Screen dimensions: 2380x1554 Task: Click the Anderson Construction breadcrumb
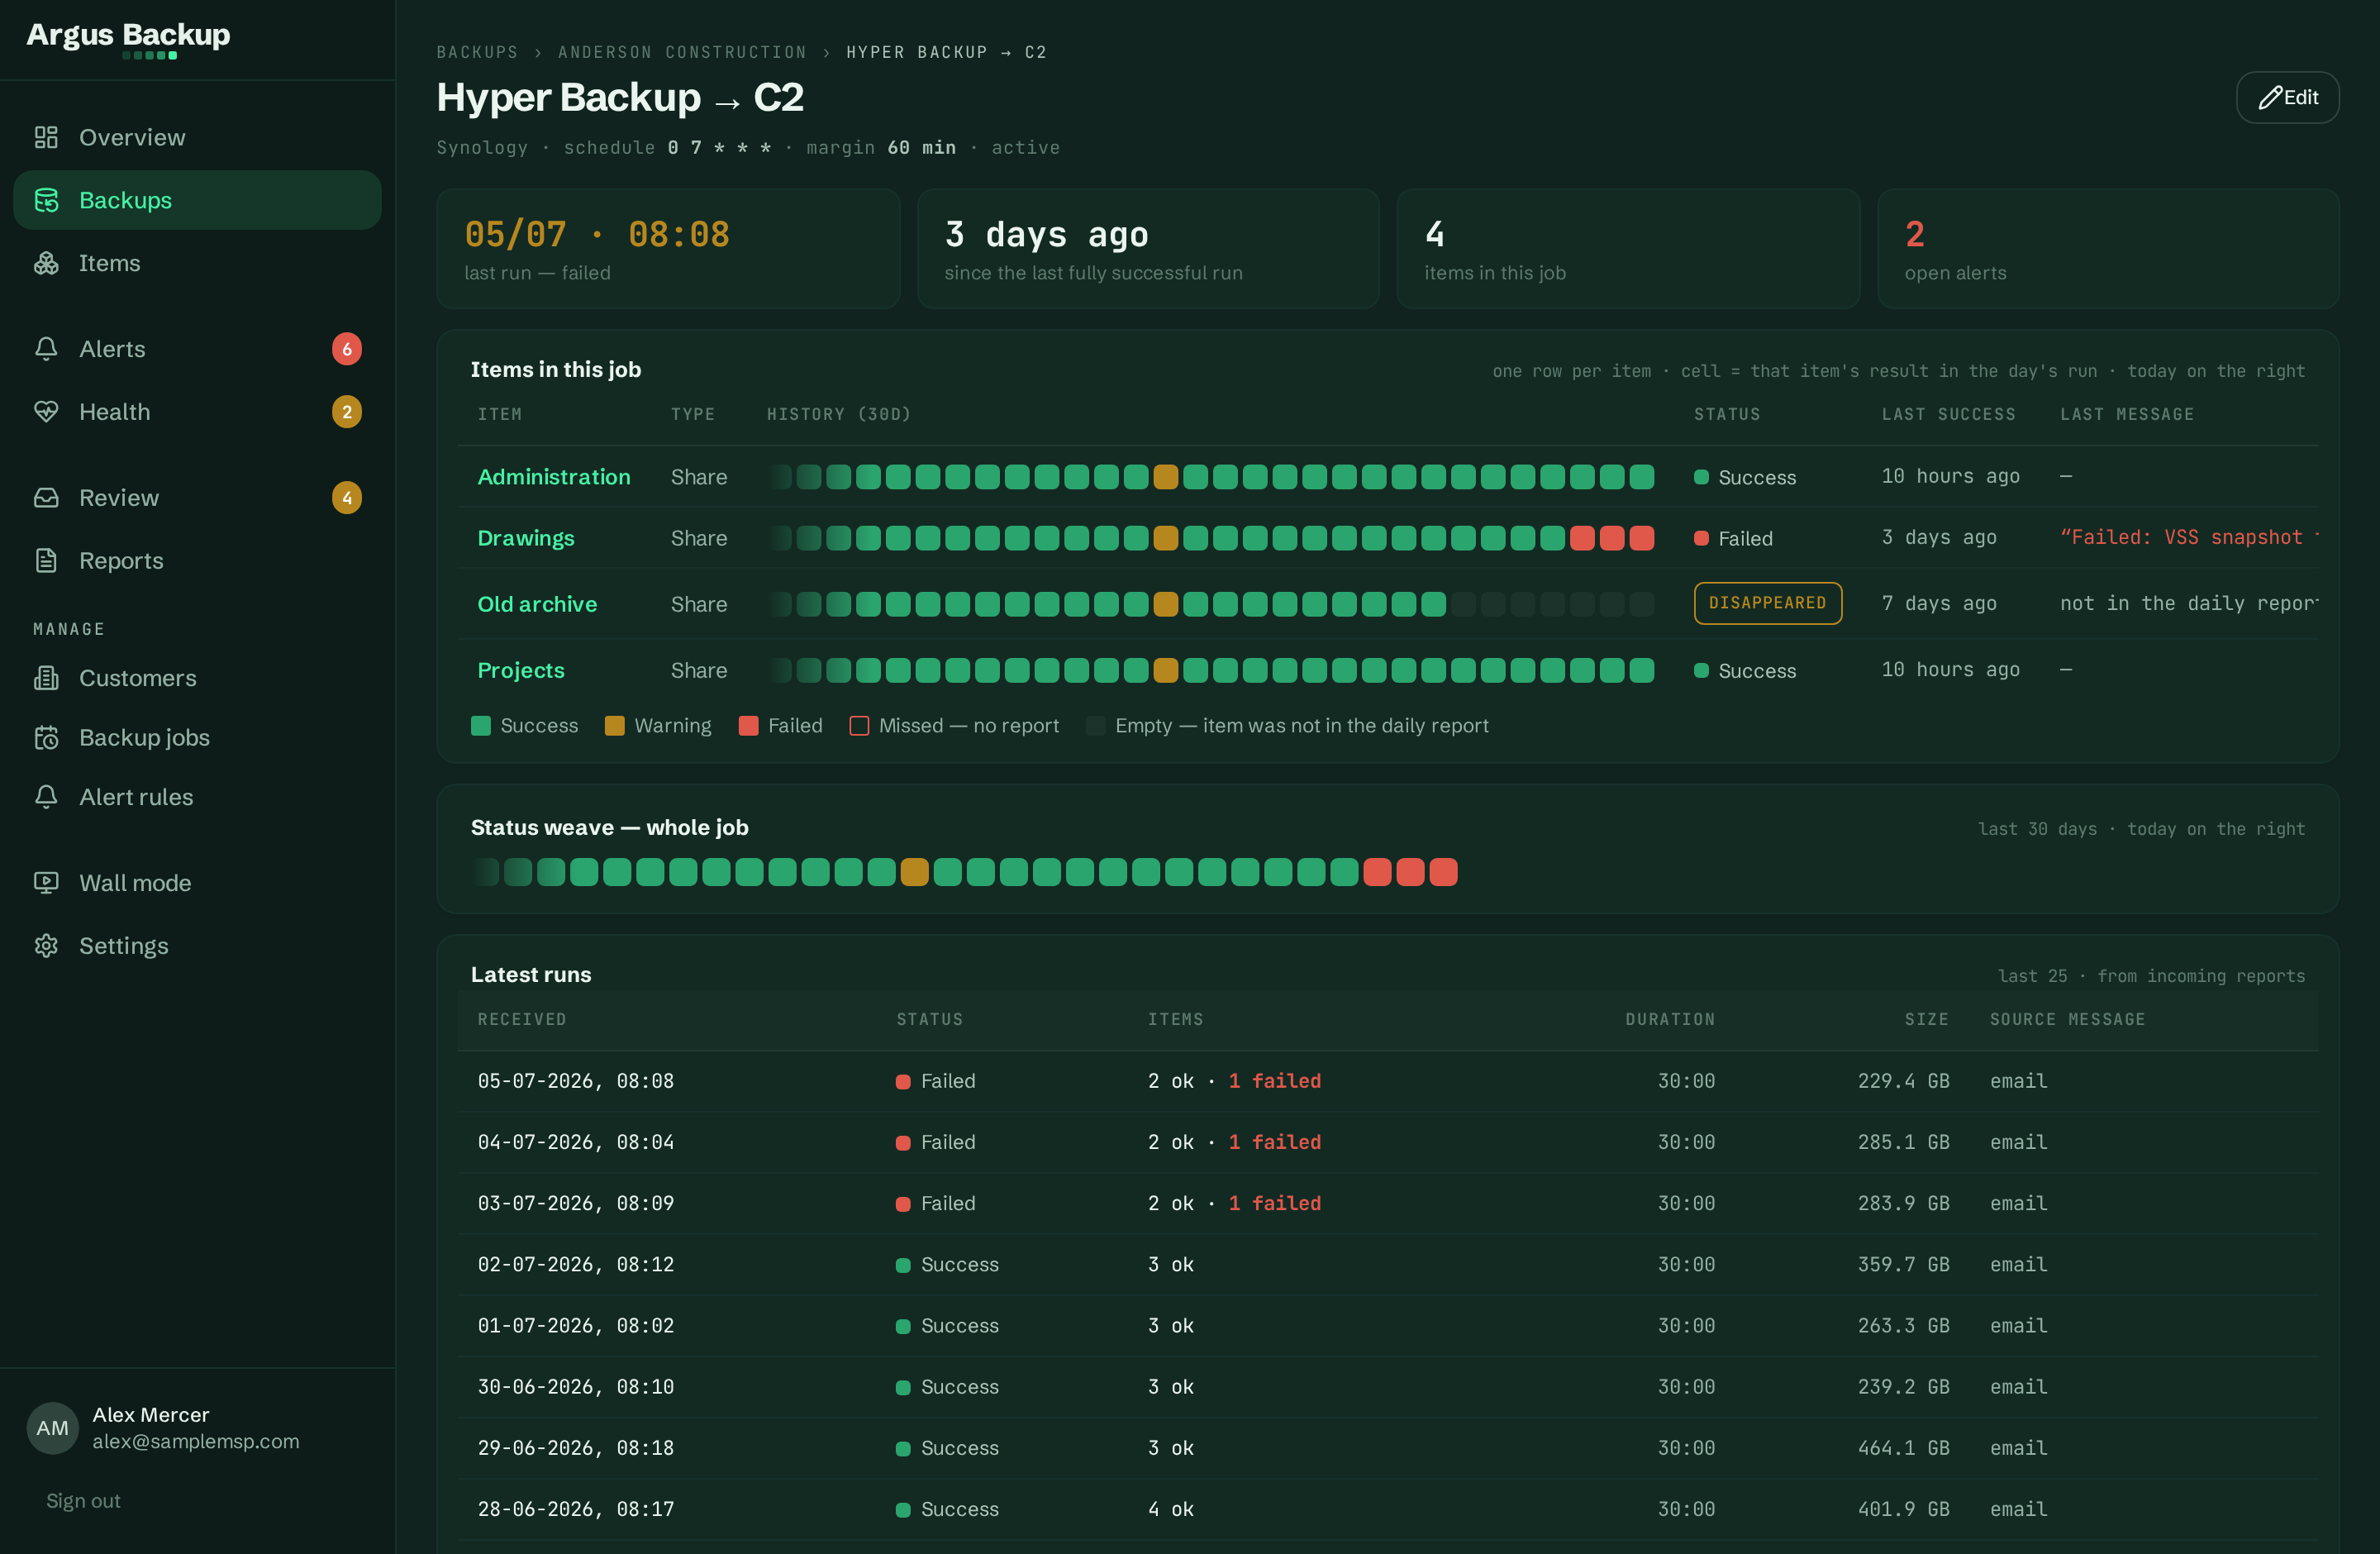(682, 52)
